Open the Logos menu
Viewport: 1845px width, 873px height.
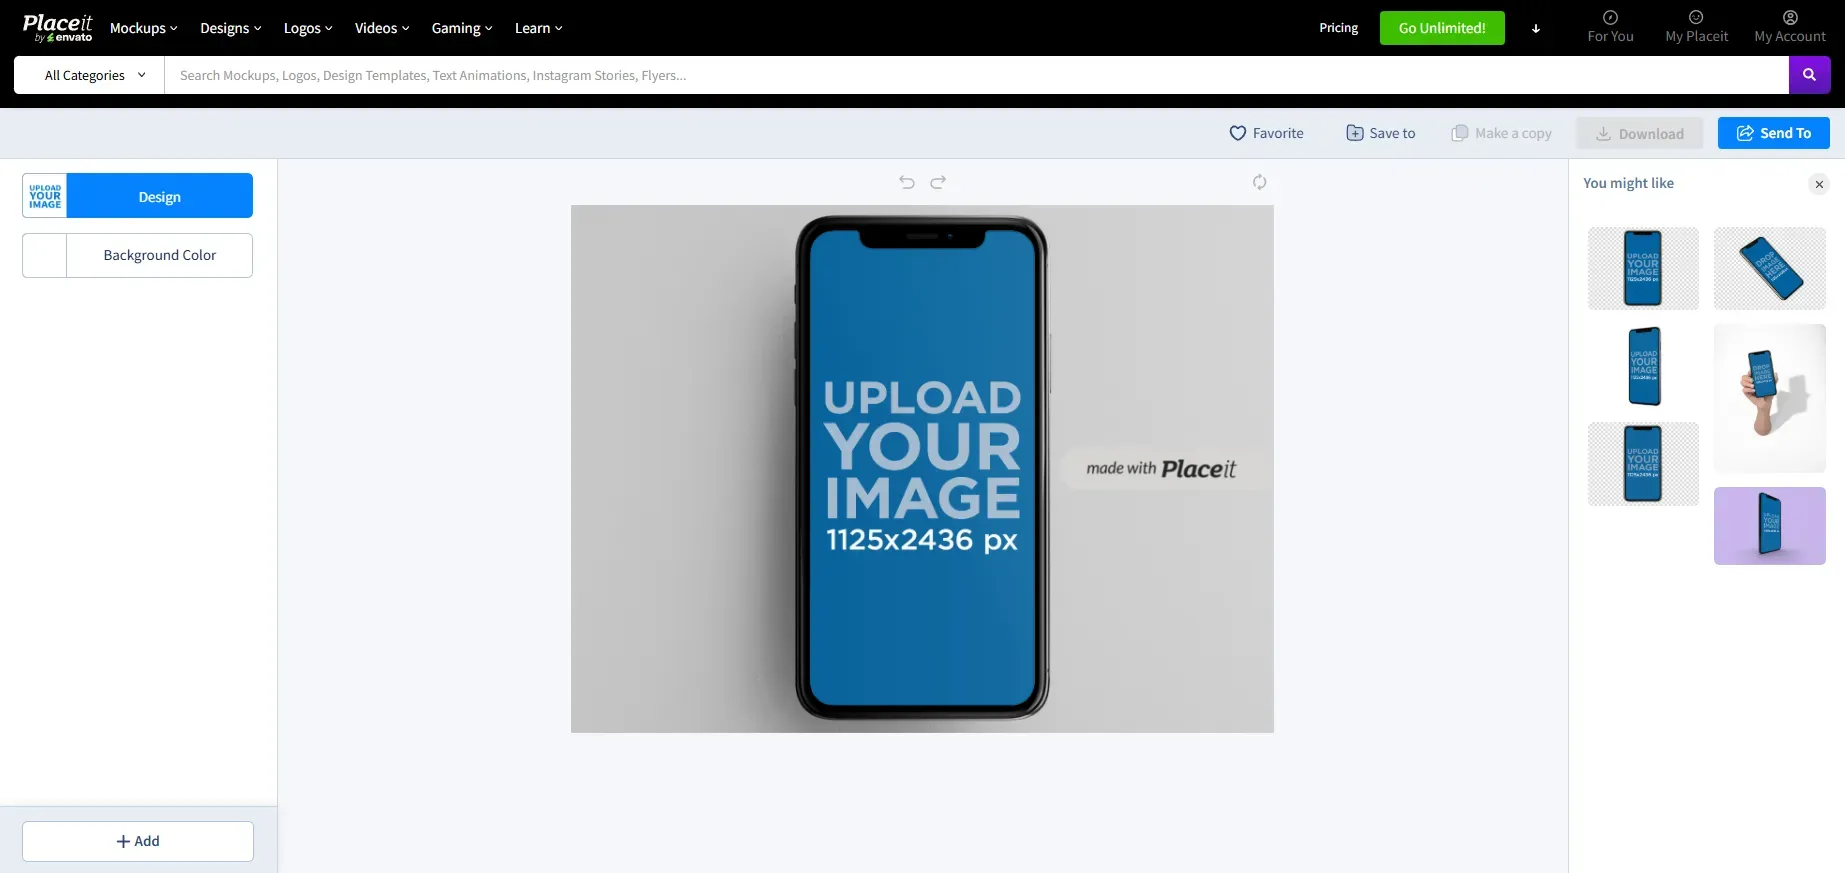307,28
